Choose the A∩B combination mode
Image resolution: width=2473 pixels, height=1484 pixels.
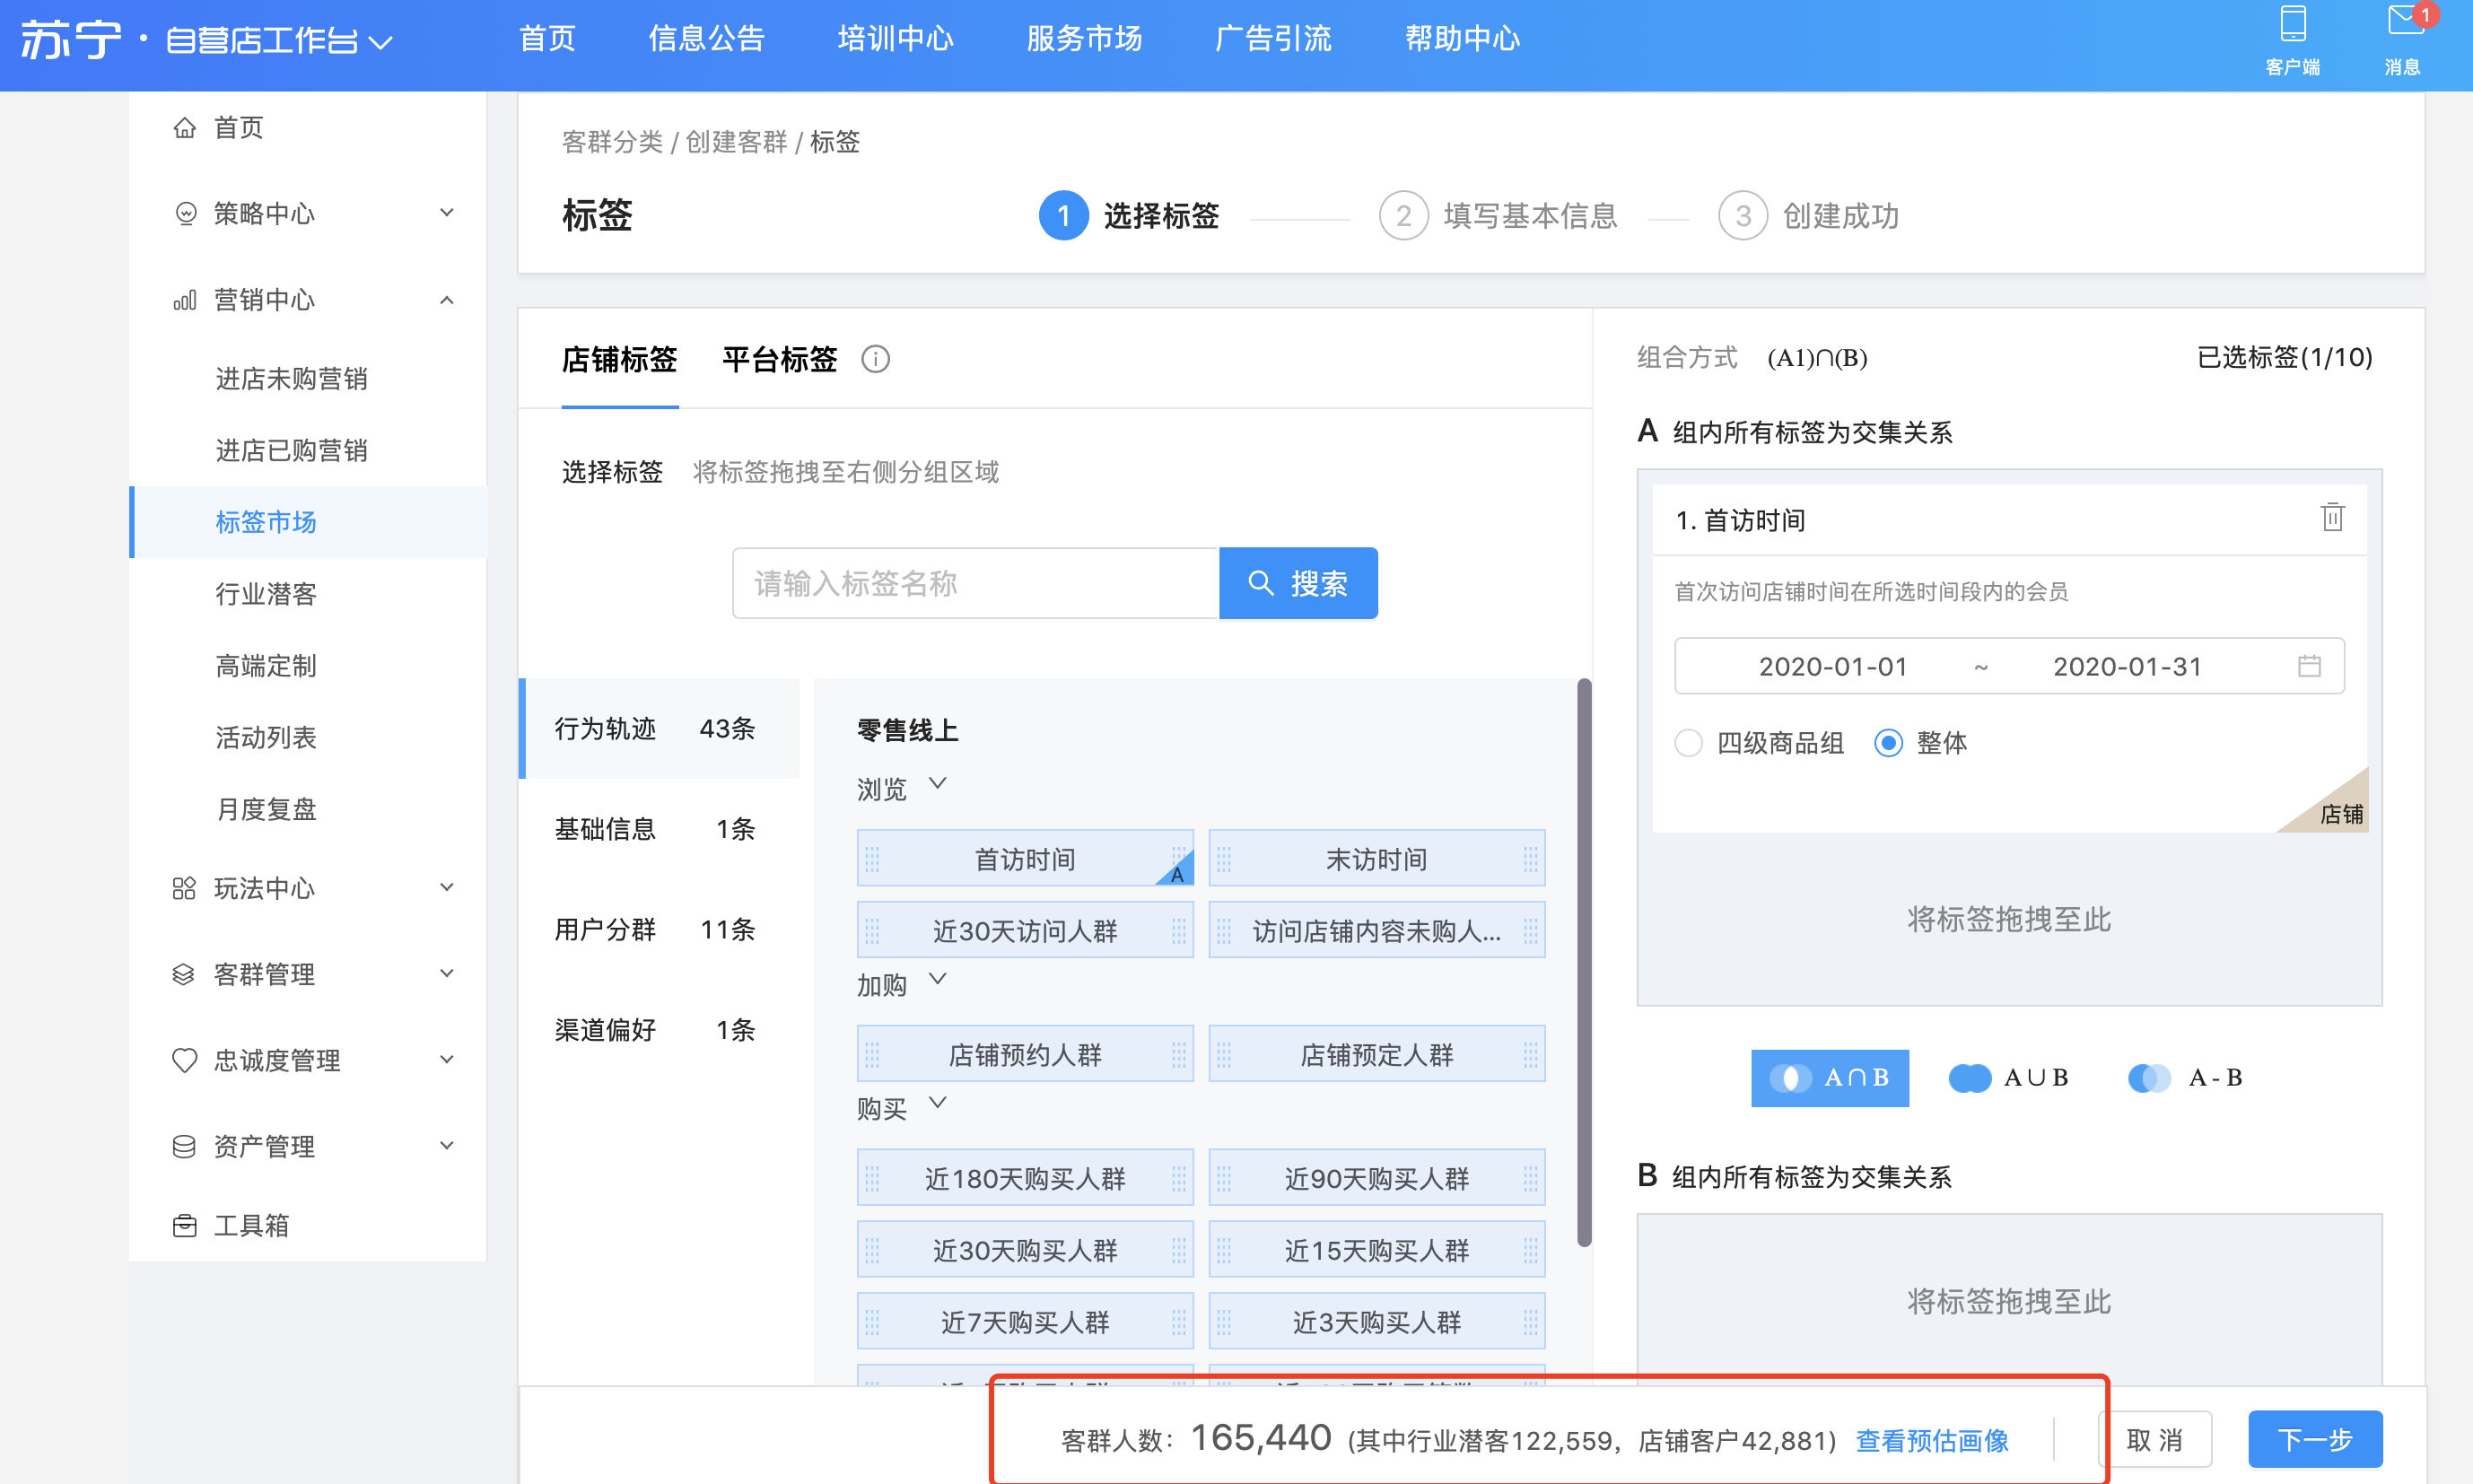pos(1829,1078)
